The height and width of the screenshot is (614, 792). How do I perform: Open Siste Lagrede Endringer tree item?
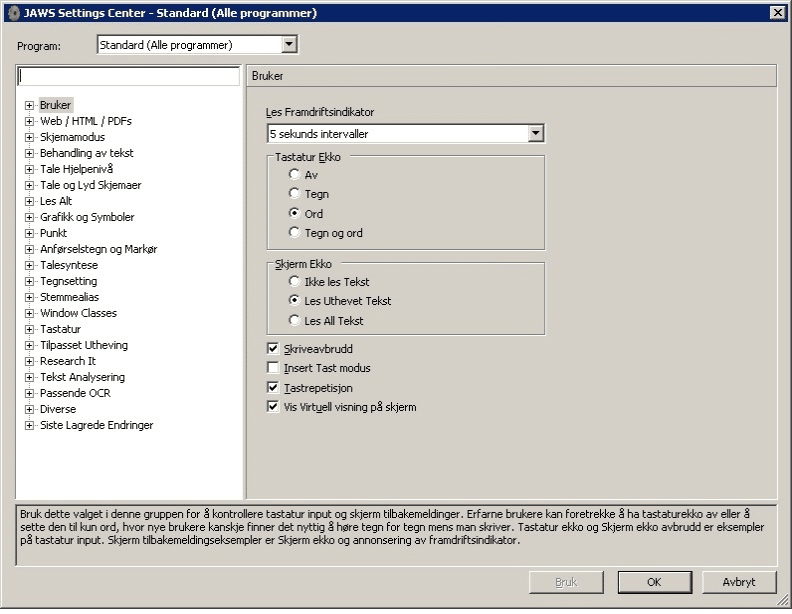96,425
